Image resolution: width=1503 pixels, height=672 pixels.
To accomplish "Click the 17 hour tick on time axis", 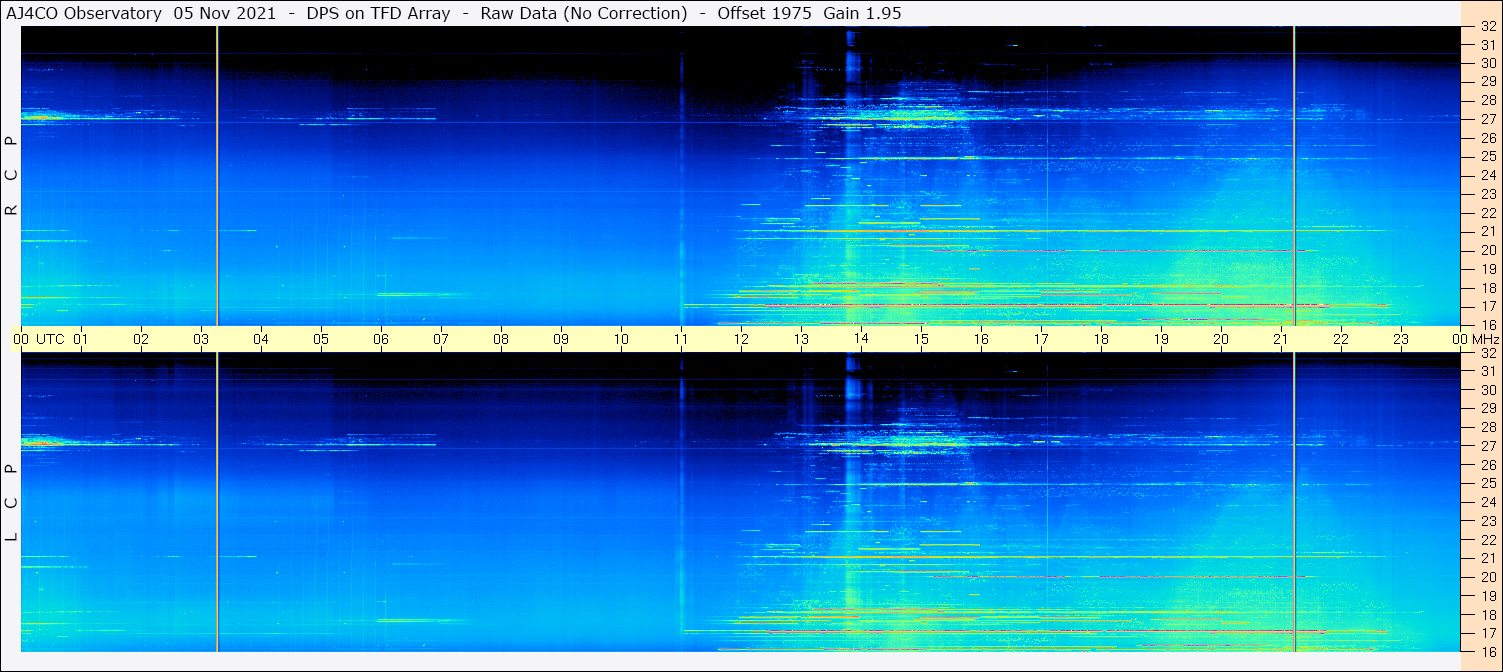I will 1041,339.
